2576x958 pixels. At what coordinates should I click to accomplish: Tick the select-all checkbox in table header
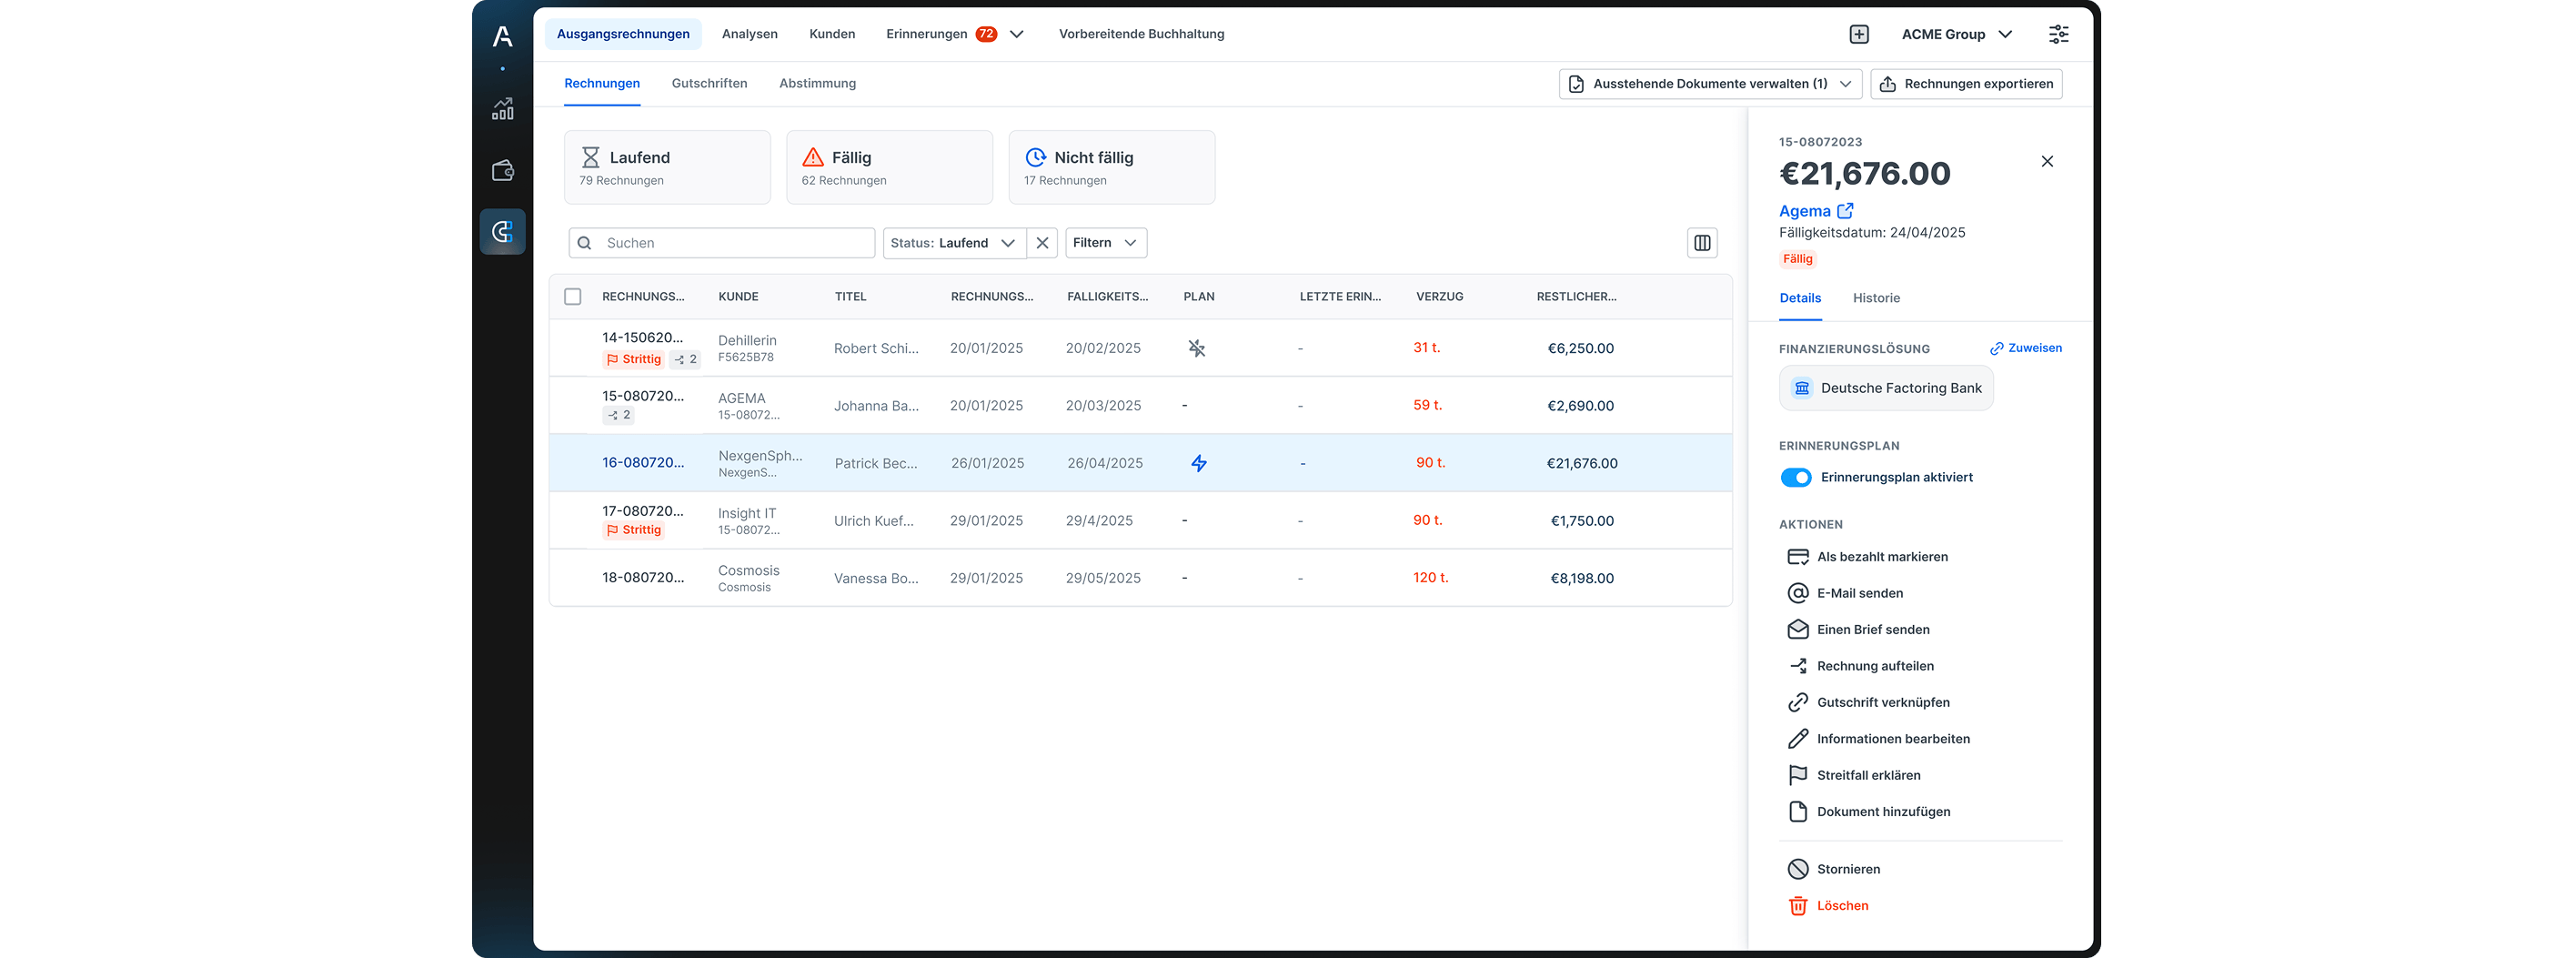(573, 297)
